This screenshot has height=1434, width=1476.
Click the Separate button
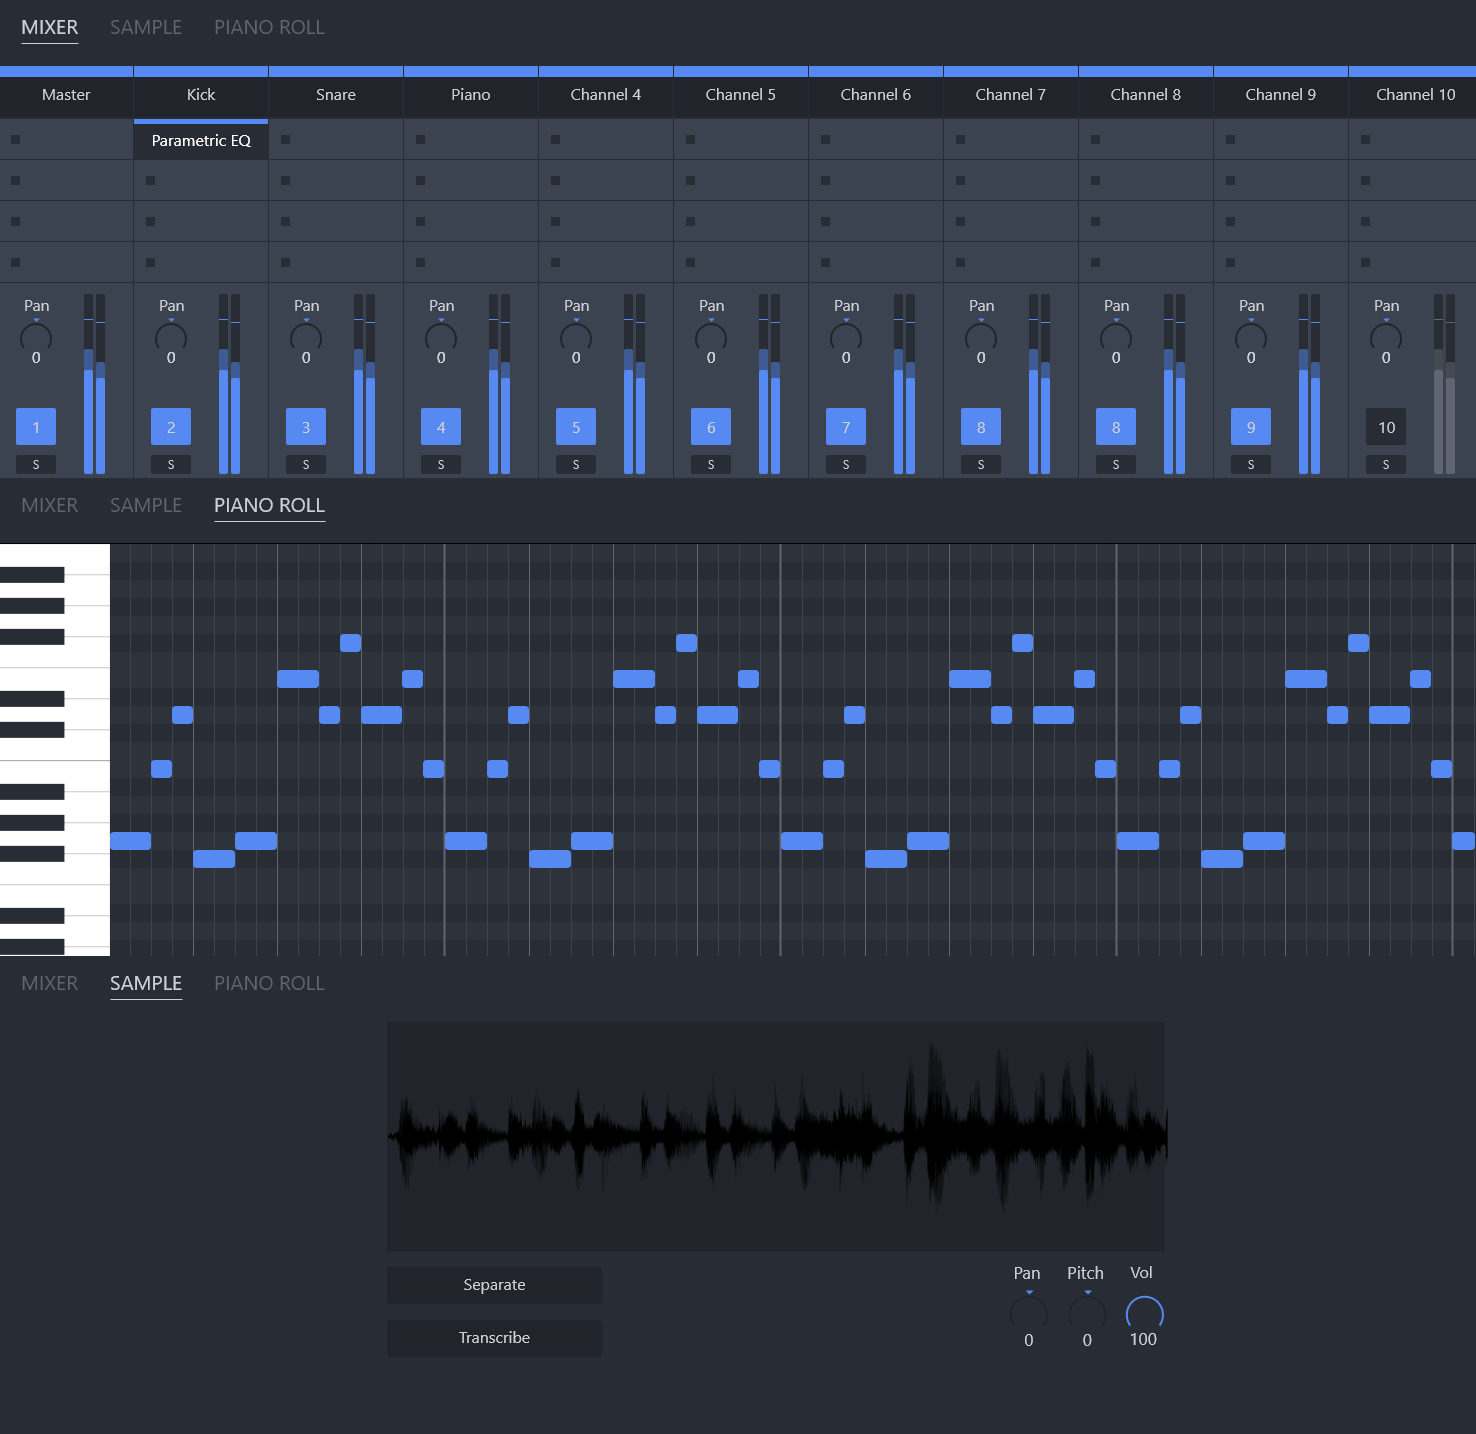coord(494,1285)
